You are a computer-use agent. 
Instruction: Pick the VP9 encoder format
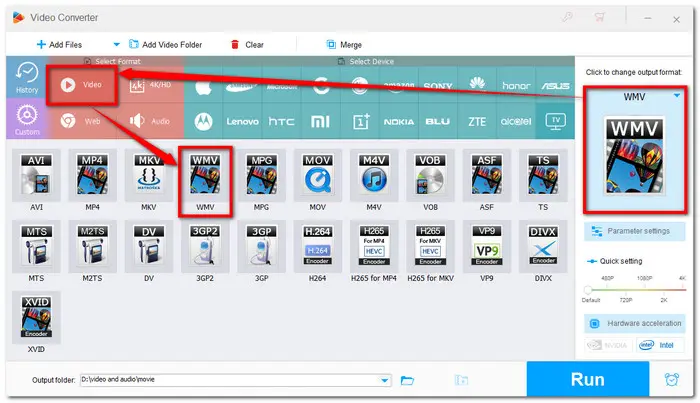coord(487,246)
